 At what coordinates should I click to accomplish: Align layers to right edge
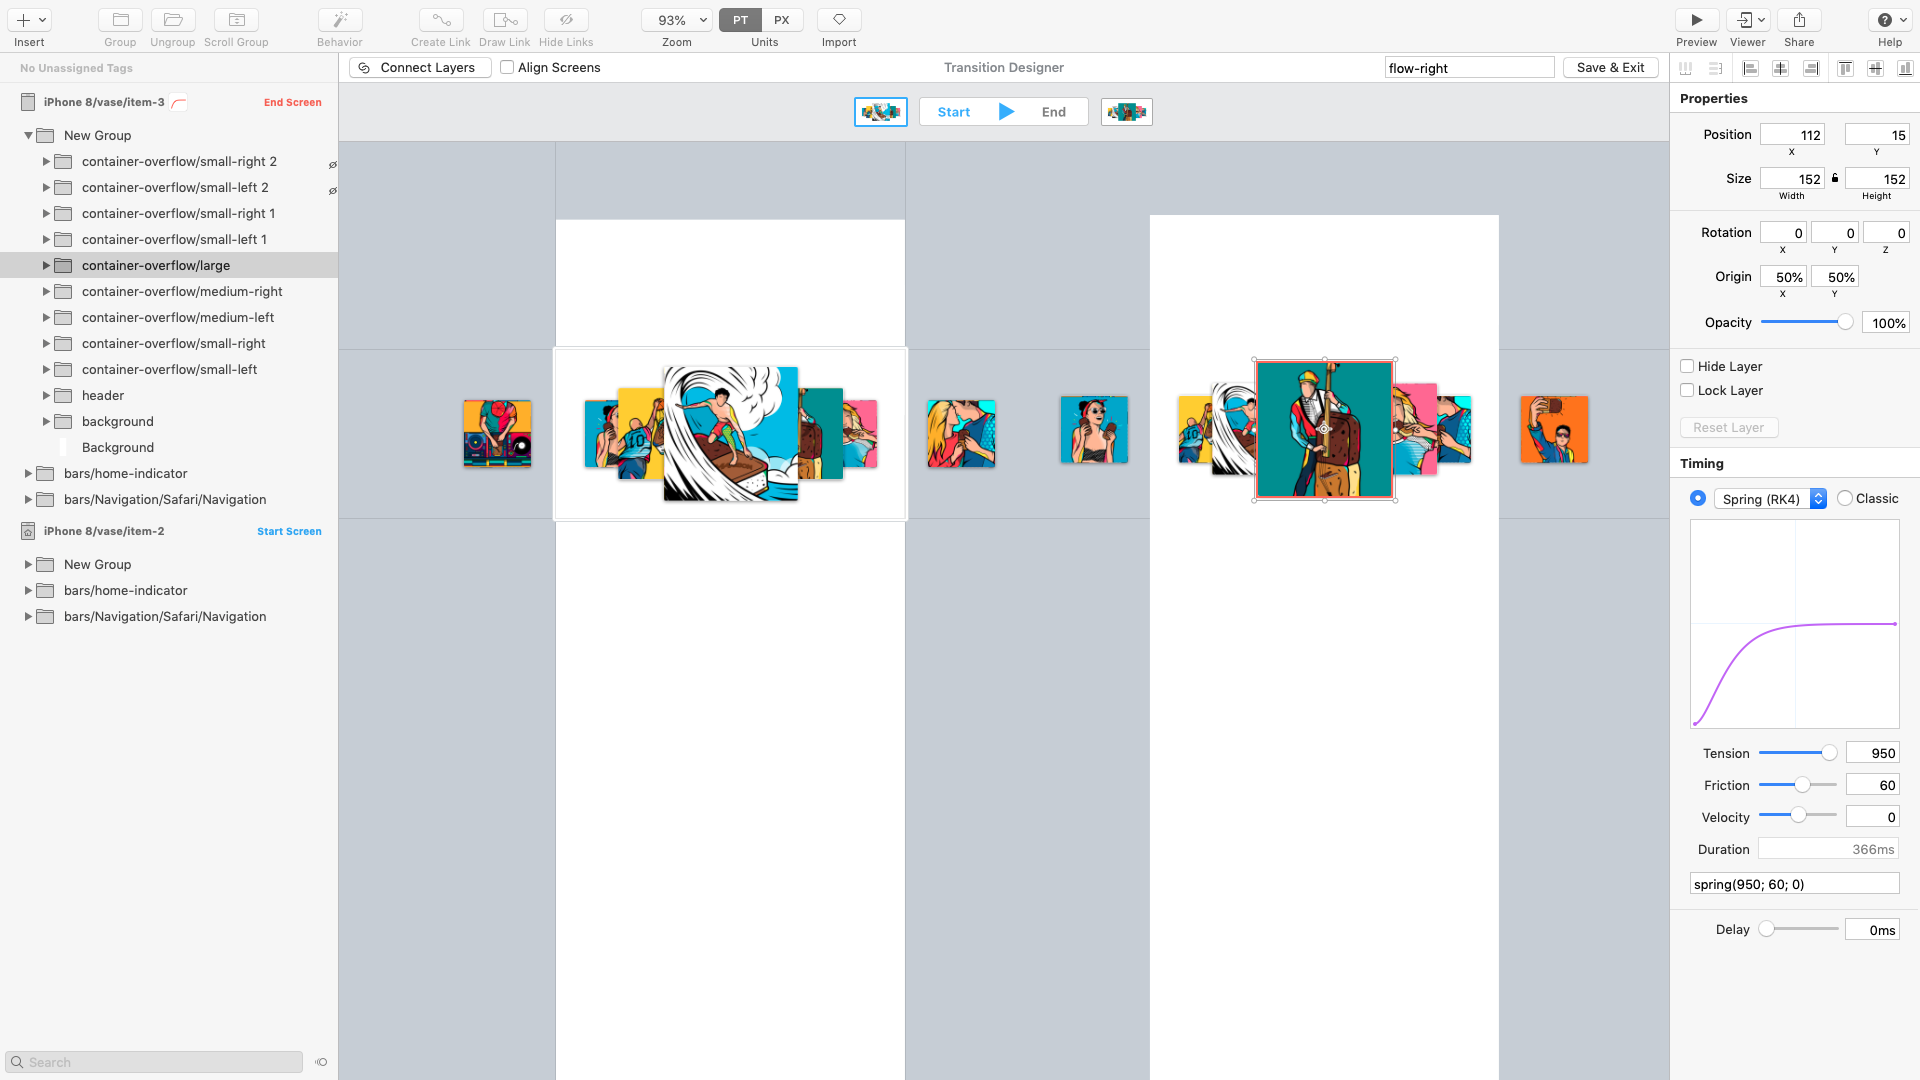[1811, 68]
